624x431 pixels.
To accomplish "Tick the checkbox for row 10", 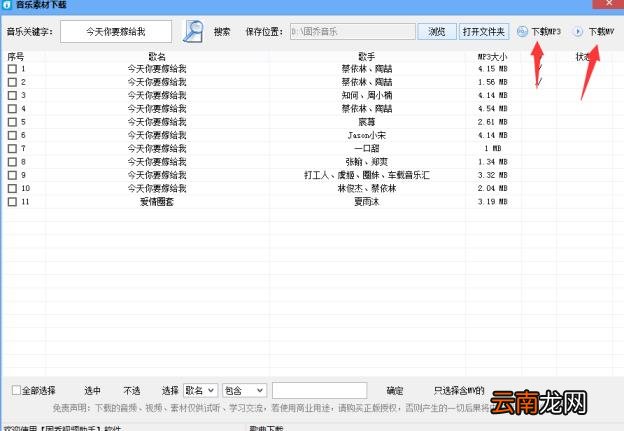I will click(12, 188).
